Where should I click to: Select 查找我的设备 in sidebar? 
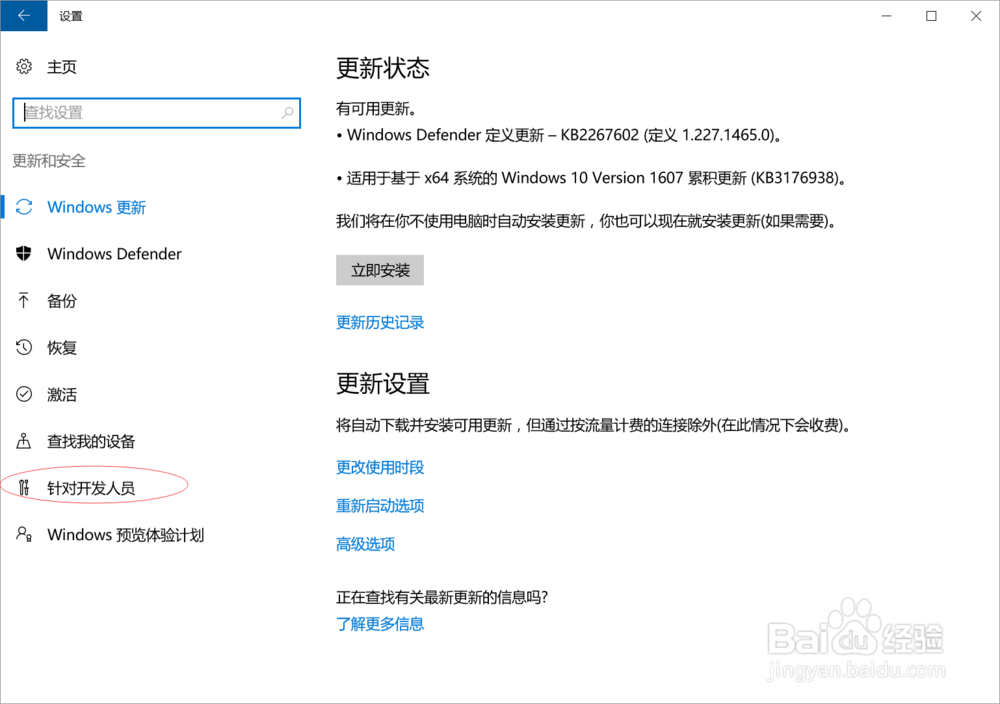point(91,441)
